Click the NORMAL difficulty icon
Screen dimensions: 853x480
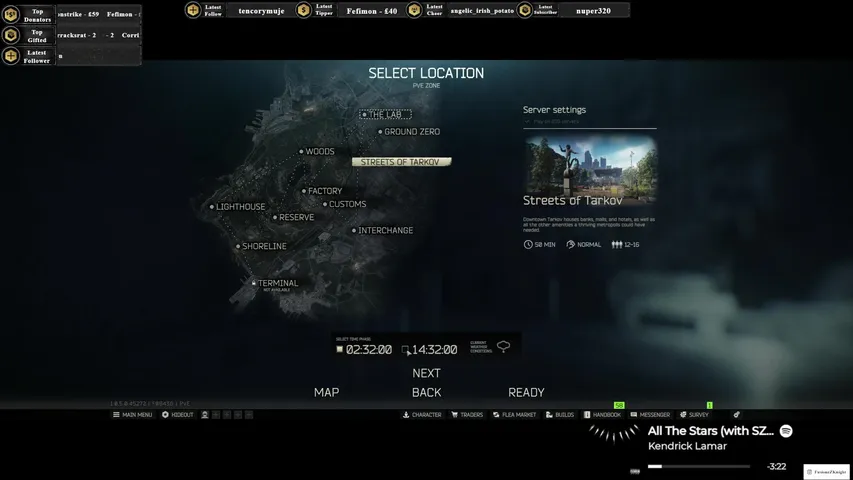pos(570,244)
